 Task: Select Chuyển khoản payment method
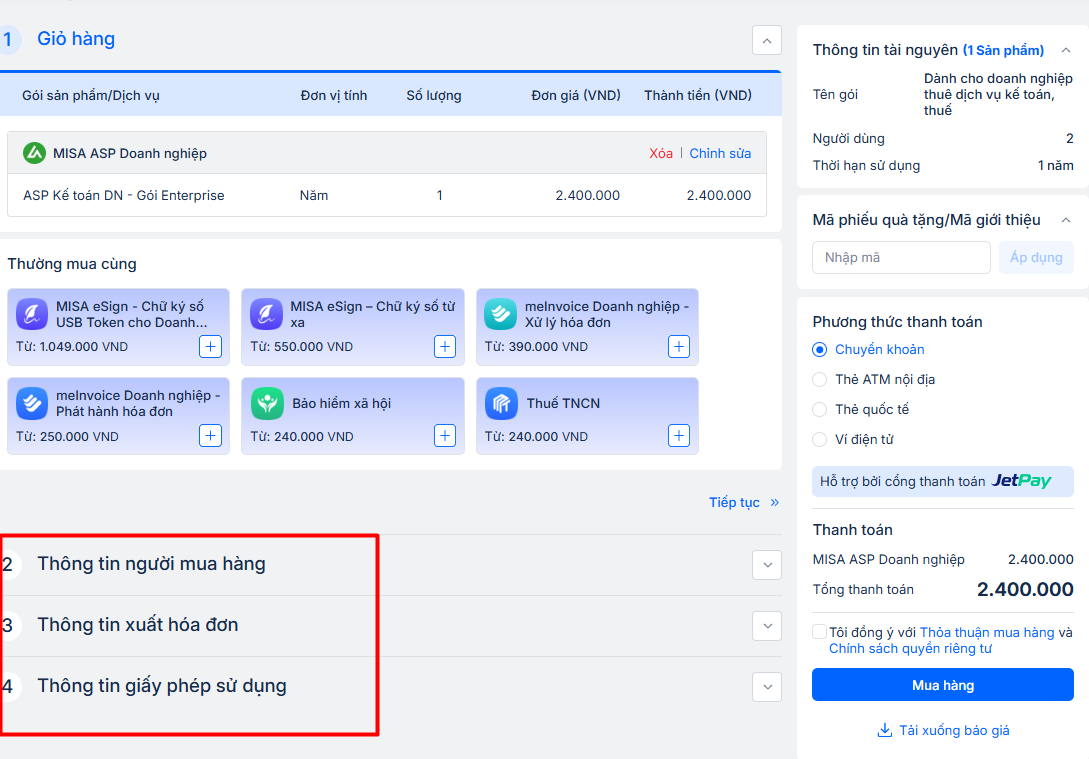pyautogui.click(x=820, y=350)
